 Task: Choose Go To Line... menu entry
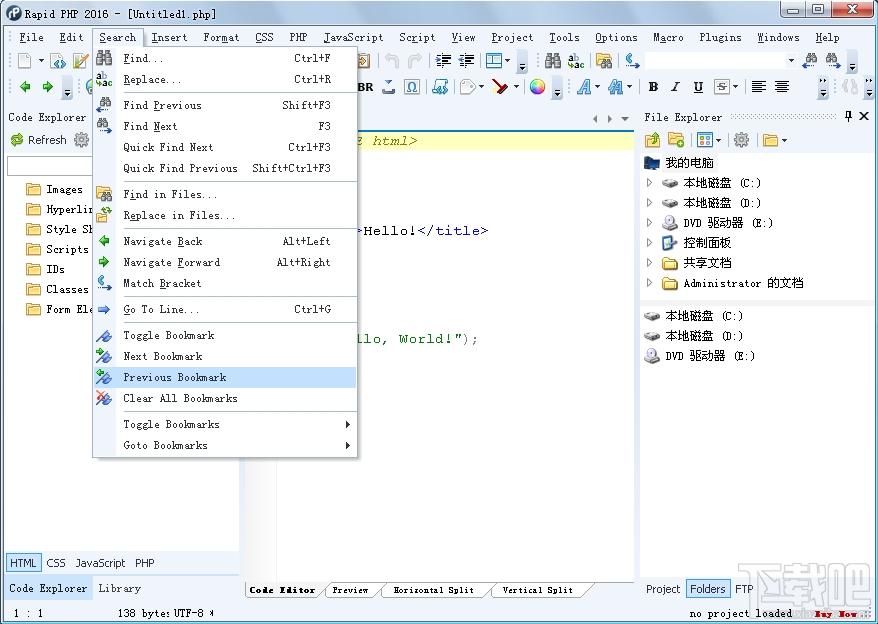click(225, 309)
